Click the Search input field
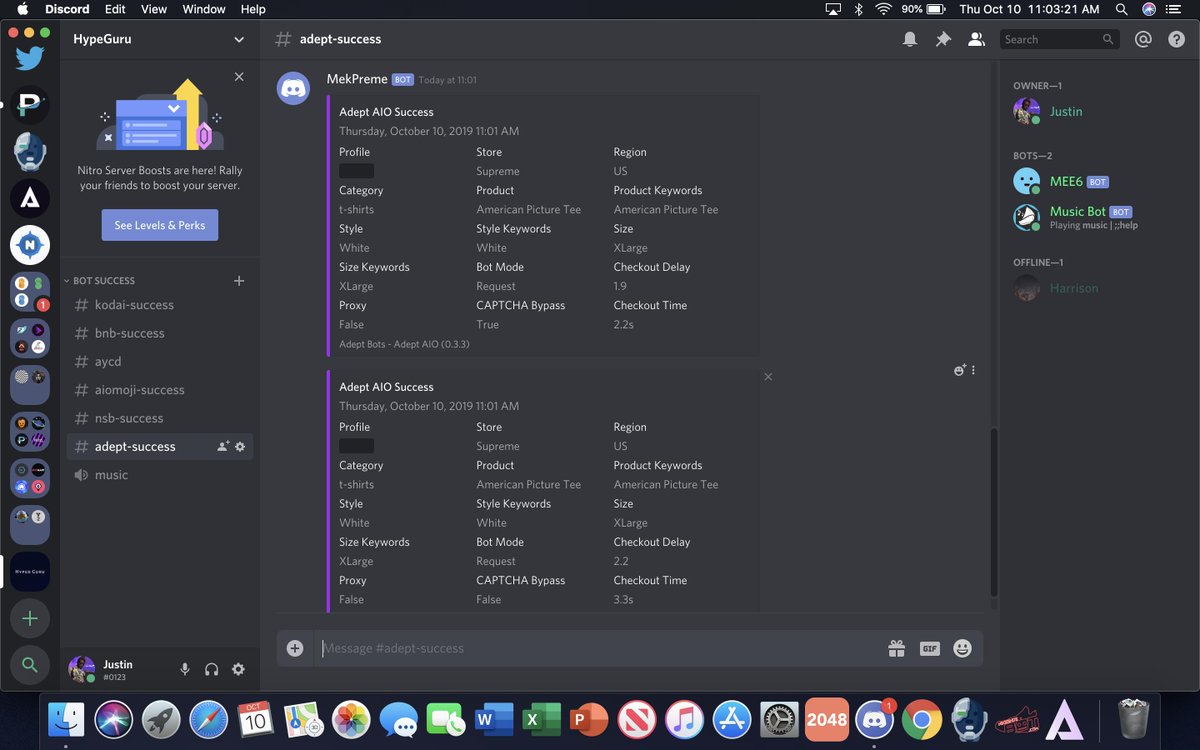This screenshot has height=750, width=1200. click(1059, 39)
